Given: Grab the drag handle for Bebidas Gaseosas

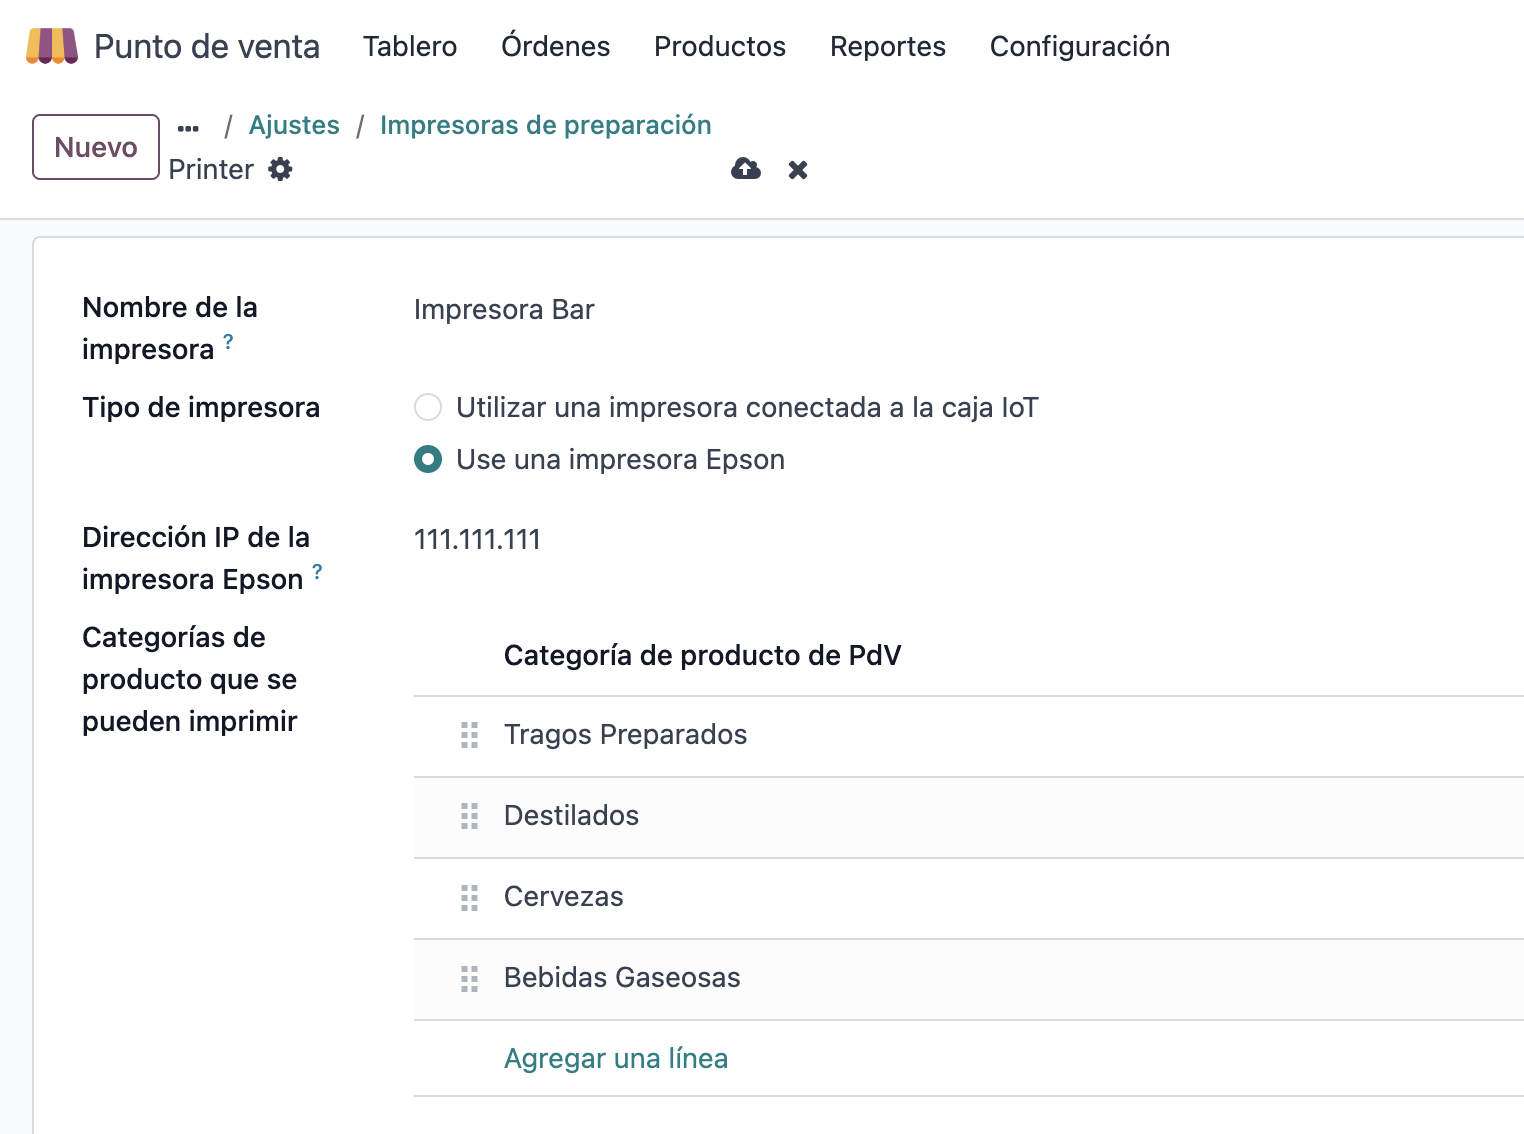Looking at the screenshot, I should click(470, 979).
